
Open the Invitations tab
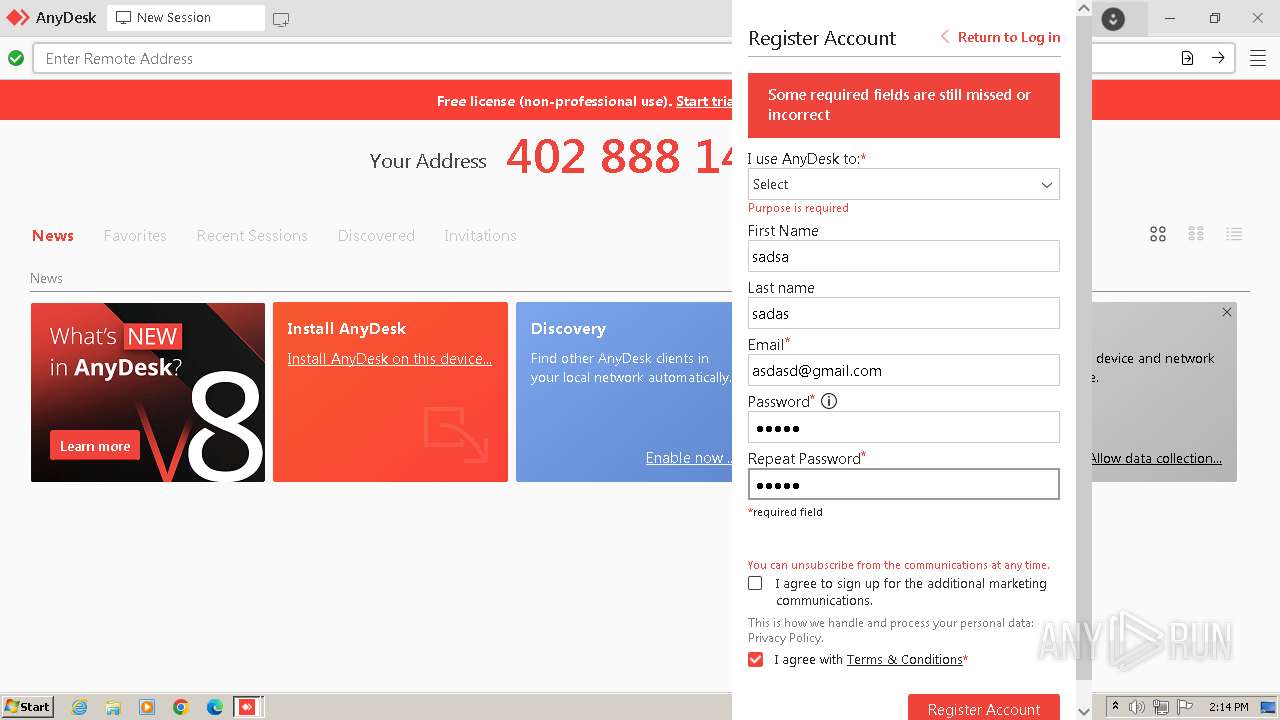coord(480,236)
